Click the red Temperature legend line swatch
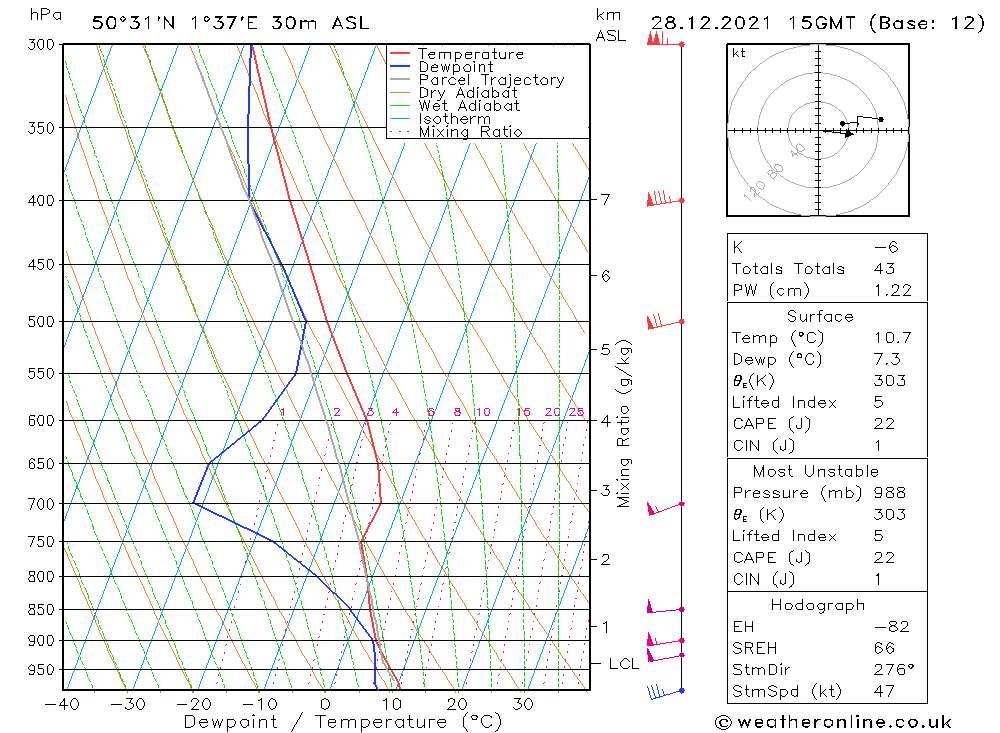The width and height of the screenshot is (1000, 733). pyautogui.click(x=399, y=53)
